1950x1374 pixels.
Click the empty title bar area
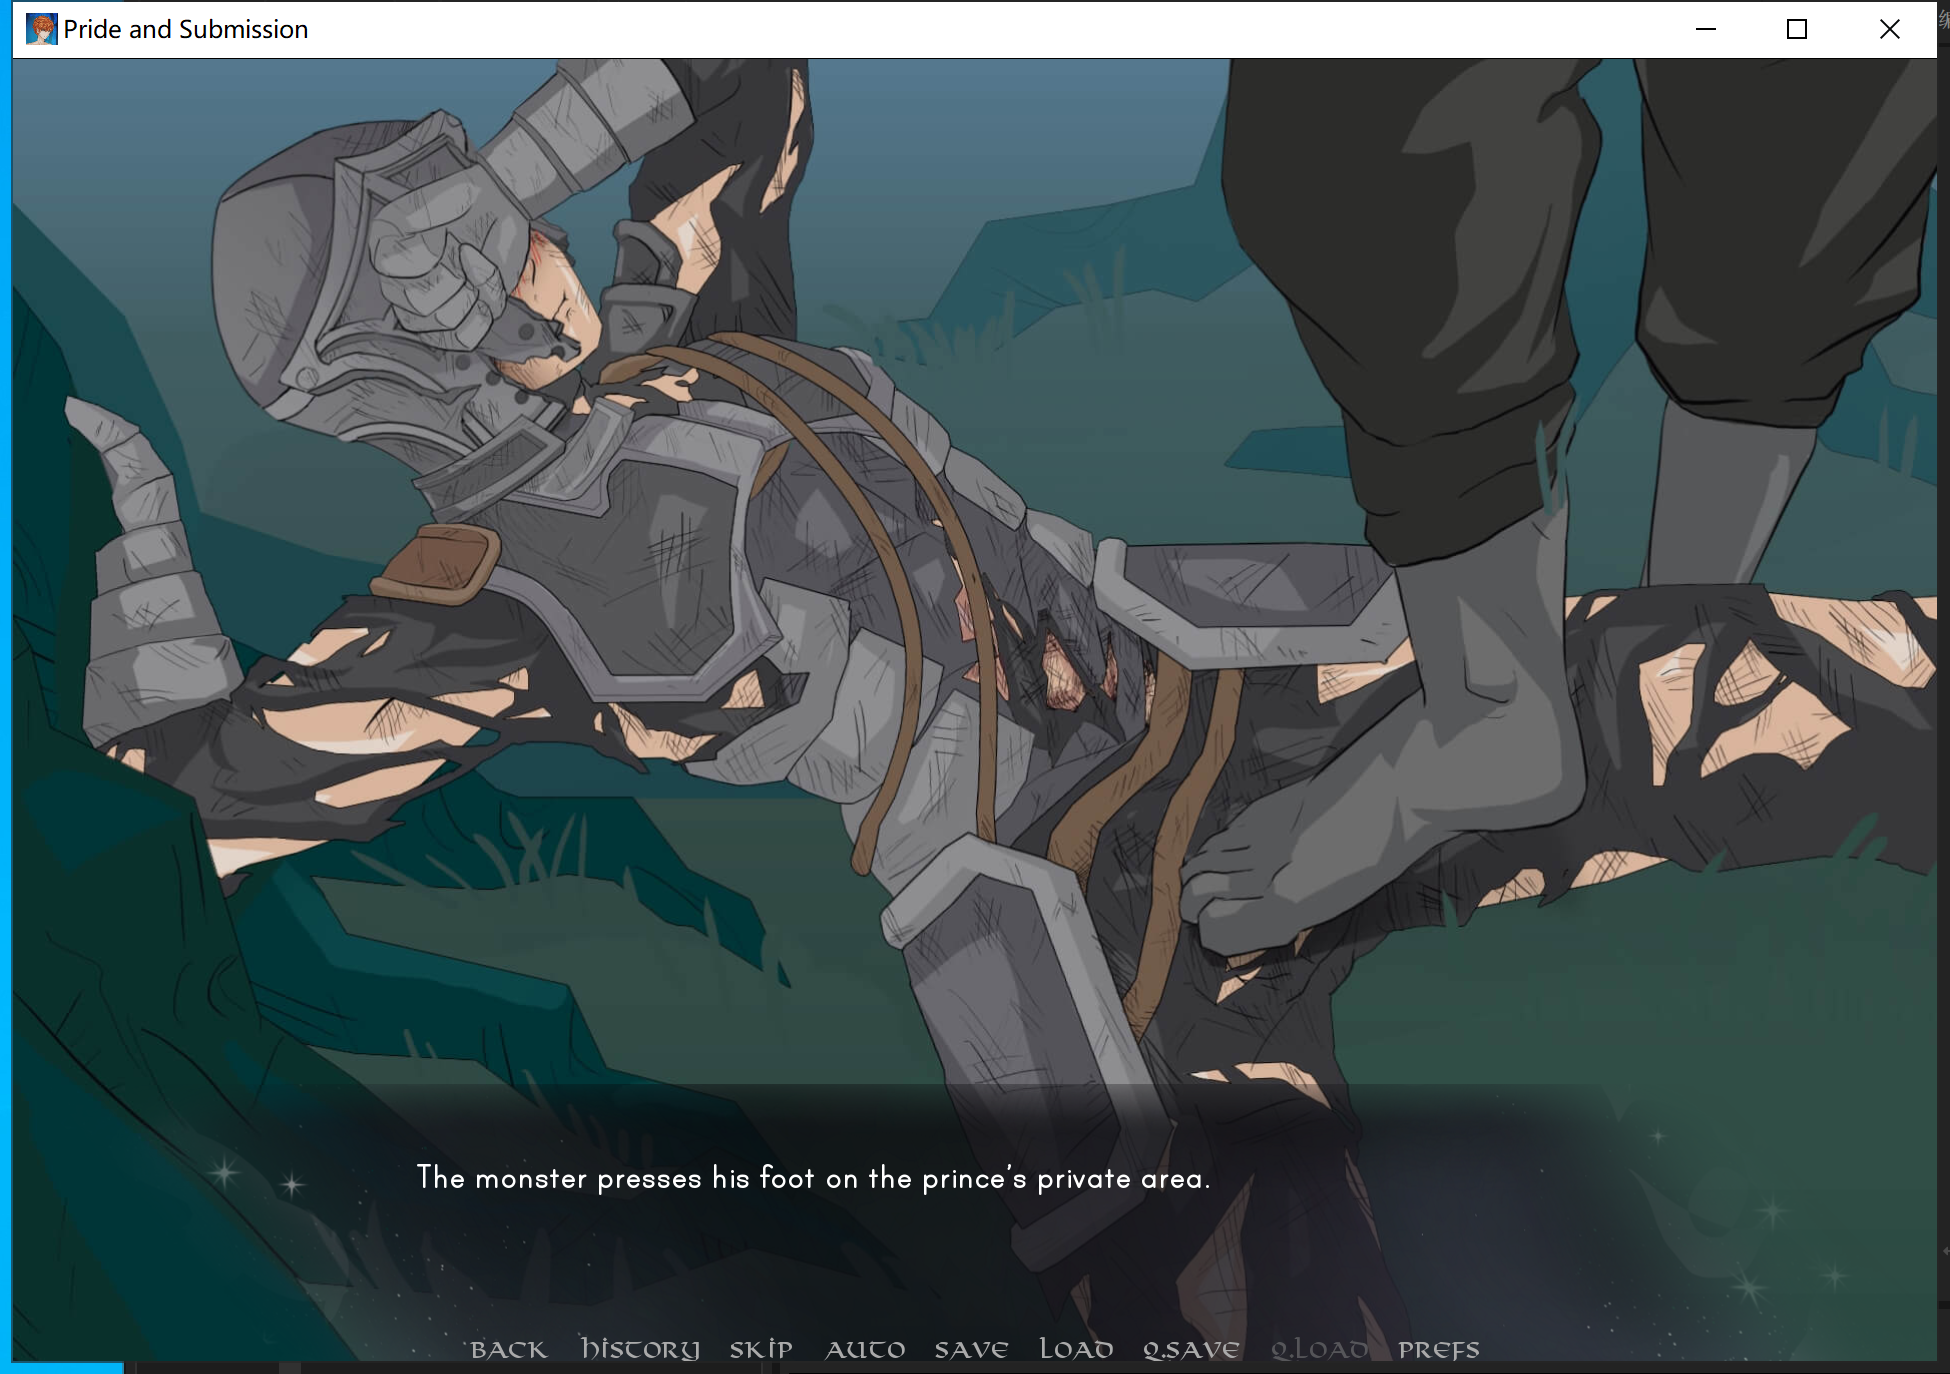(x=1000, y=29)
